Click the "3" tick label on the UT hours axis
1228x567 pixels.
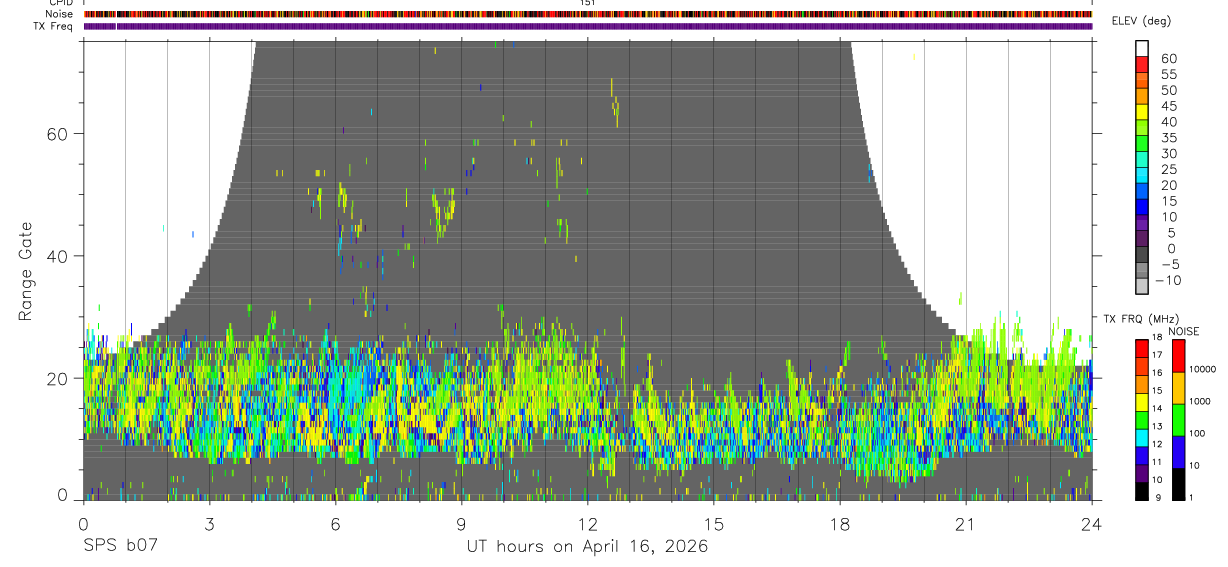coord(209,524)
